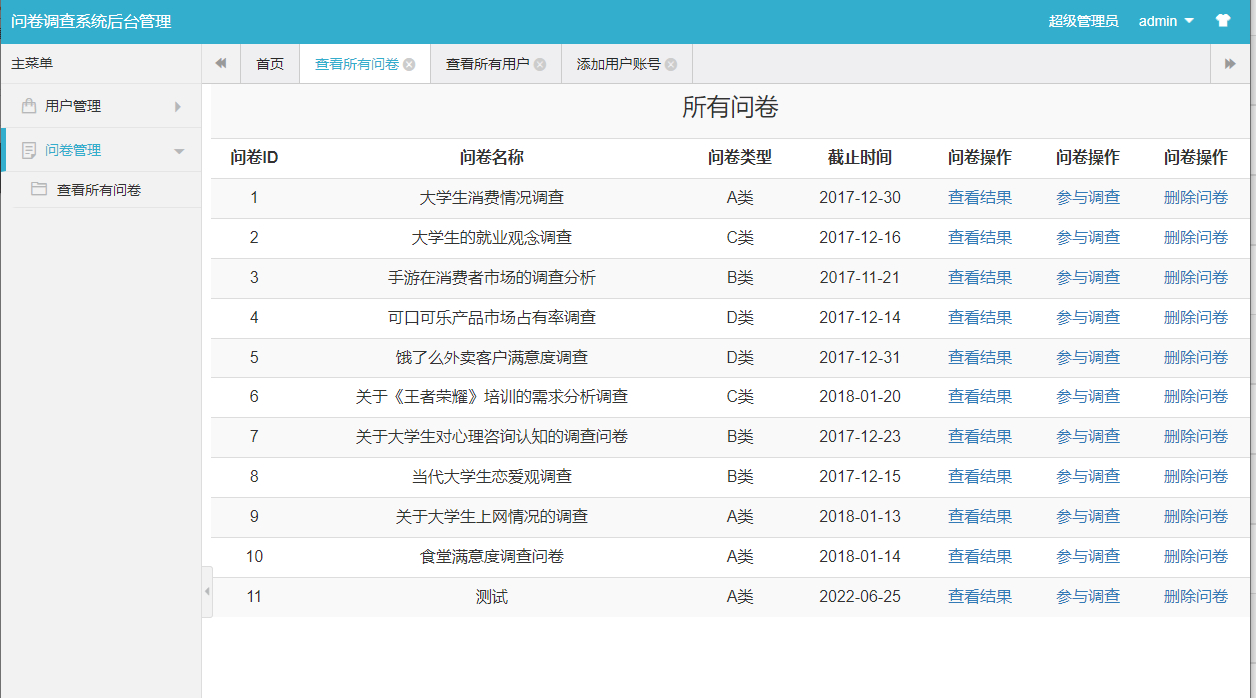Delete the 王者荣耀 training needs survey
The image size is (1256, 698).
coord(1196,397)
